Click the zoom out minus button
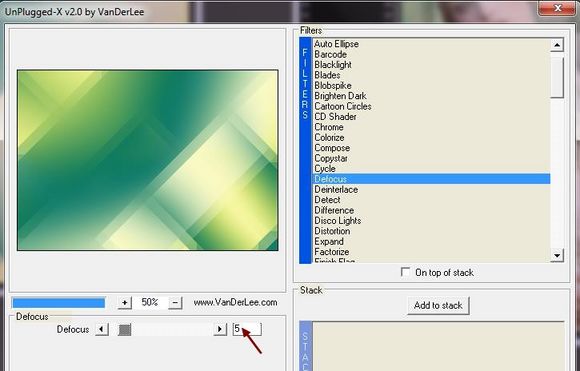Screen dimensions: 580x371 175,303
